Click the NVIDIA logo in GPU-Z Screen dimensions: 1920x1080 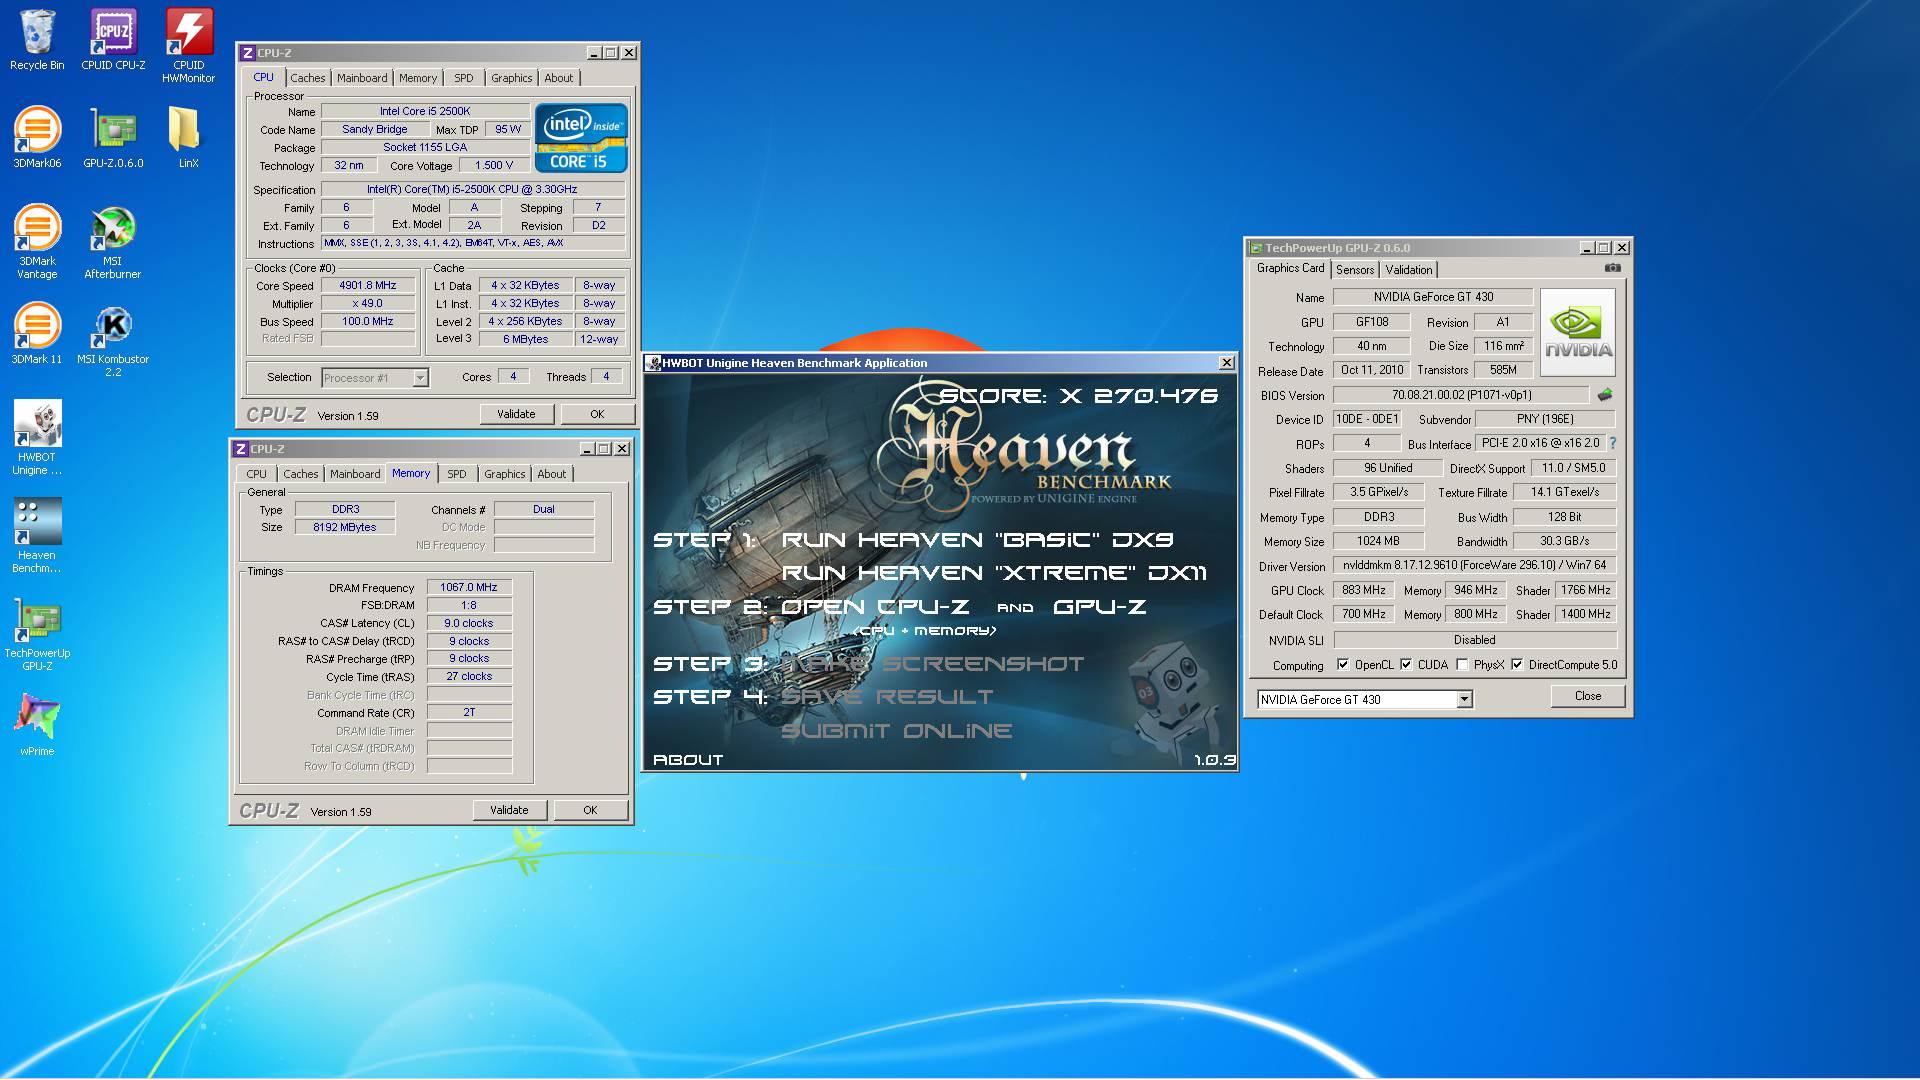click(x=1578, y=332)
